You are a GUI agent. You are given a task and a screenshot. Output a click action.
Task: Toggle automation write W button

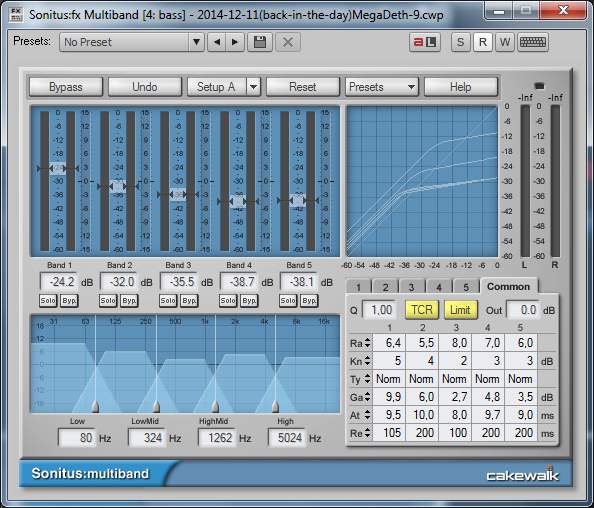tap(505, 42)
